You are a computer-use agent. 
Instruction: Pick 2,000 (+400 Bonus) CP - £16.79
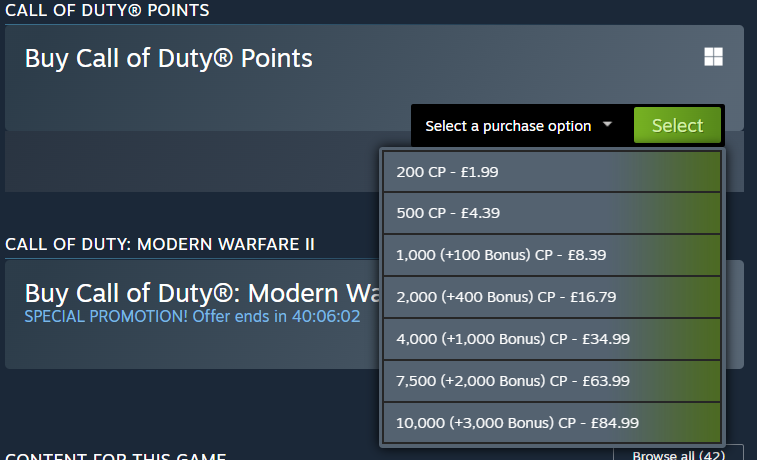(x=552, y=297)
